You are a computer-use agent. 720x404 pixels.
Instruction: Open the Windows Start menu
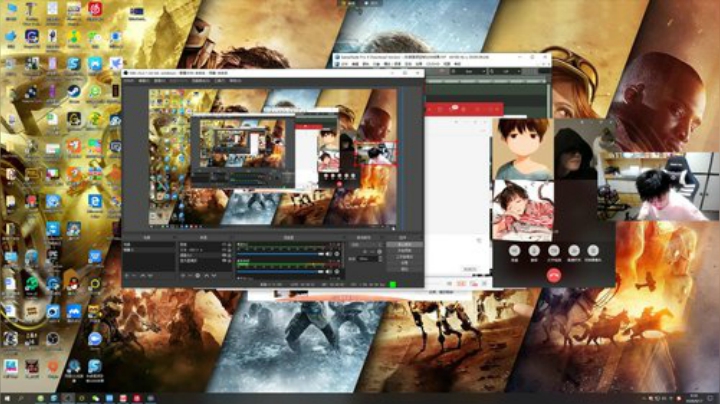7,398
